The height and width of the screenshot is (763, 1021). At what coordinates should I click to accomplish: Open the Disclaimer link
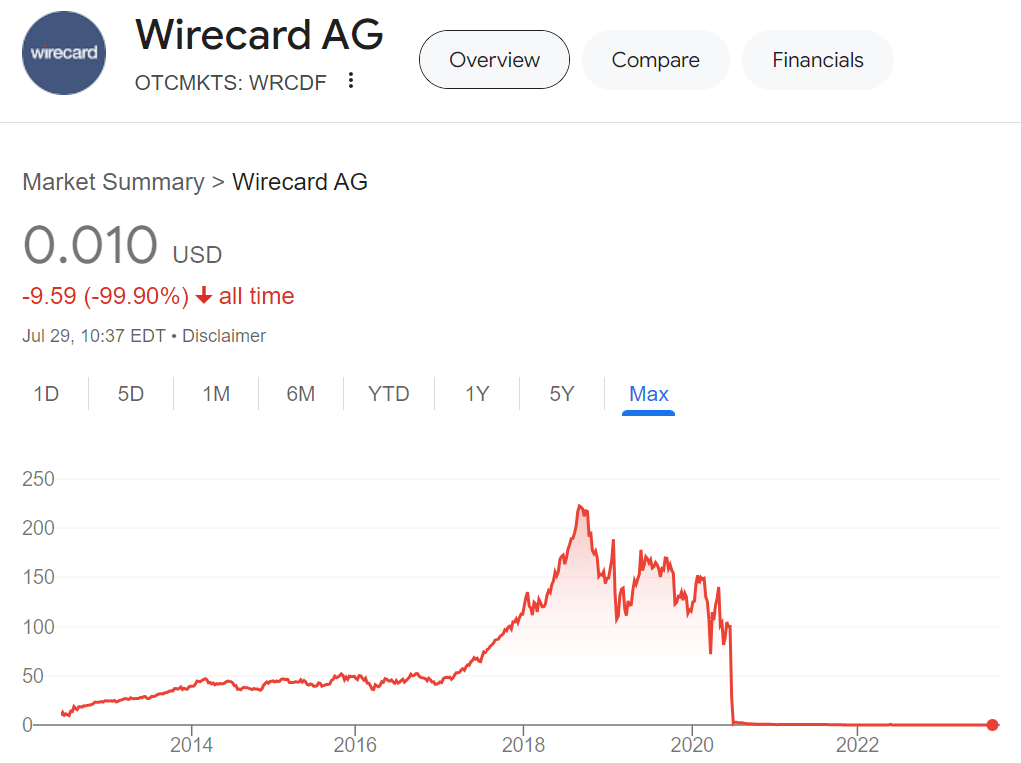pos(224,336)
